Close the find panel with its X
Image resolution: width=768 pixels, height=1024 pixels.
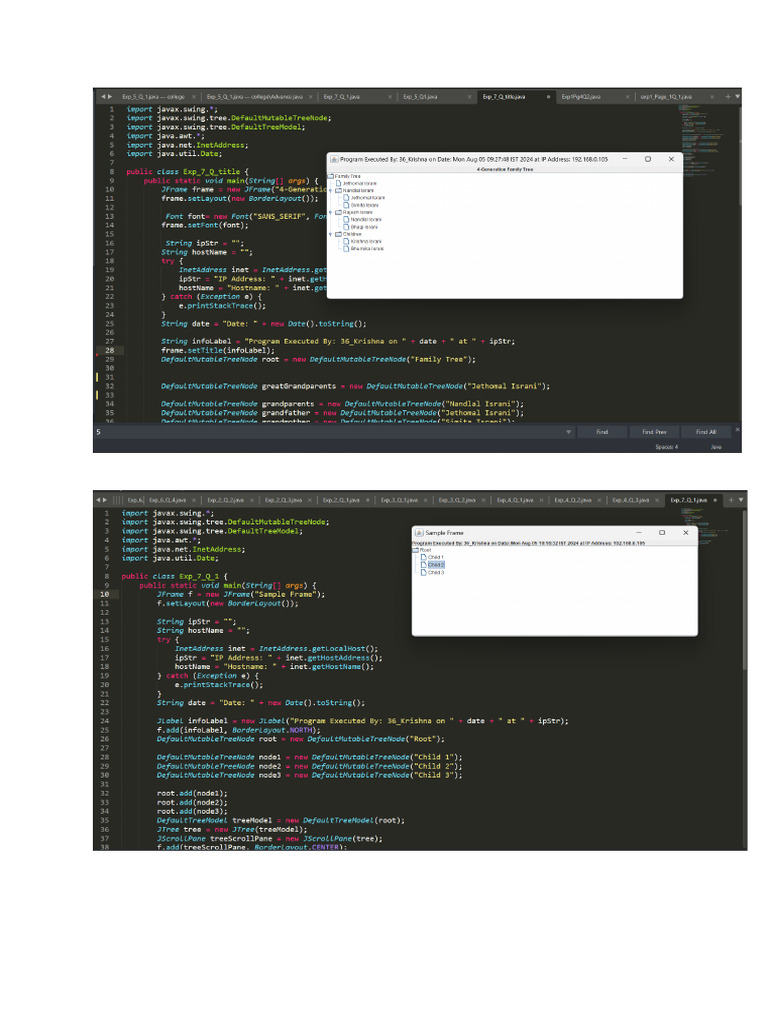pyautogui.click(x=737, y=429)
